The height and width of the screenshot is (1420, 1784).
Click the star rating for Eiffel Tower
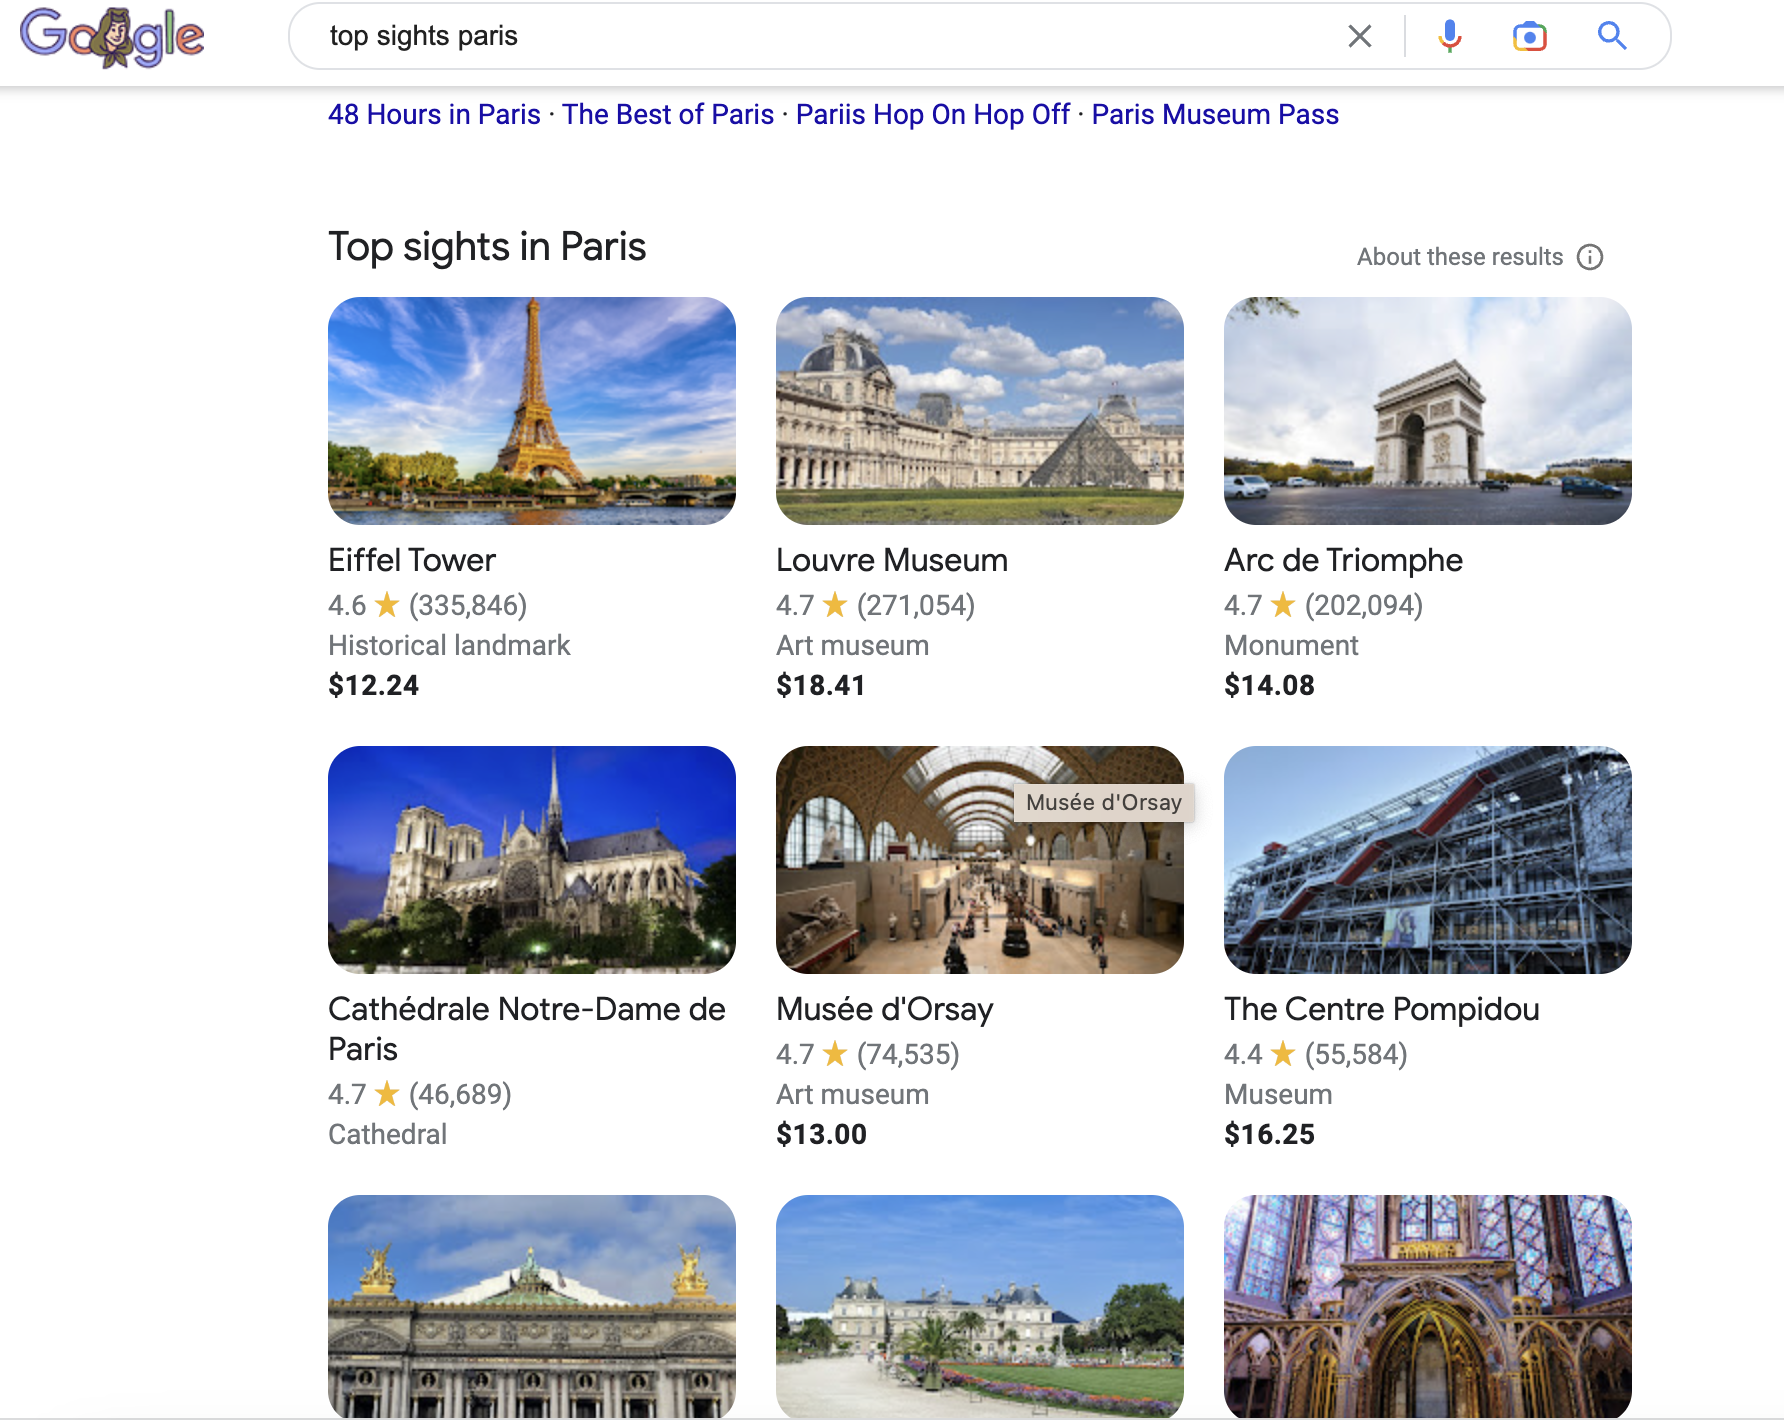click(388, 605)
